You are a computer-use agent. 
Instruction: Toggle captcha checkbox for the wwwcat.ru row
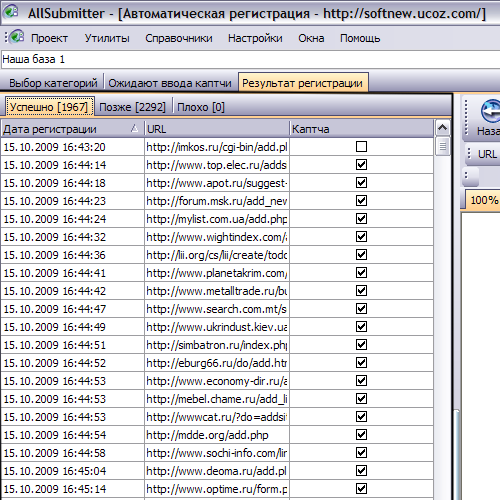pos(361,417)
